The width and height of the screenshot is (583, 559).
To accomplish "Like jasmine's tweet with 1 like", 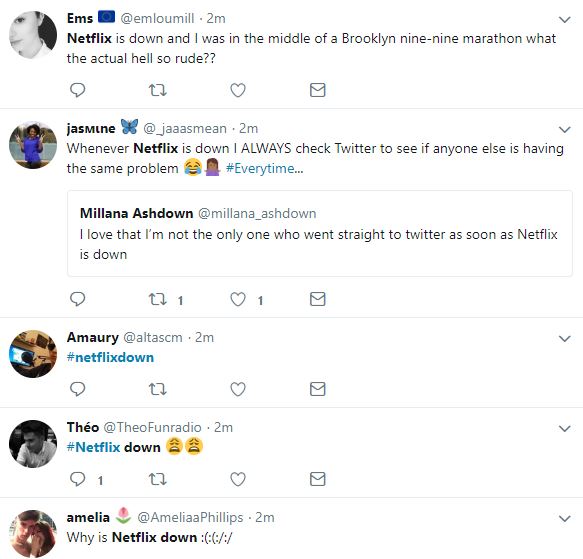I will click(x=238, y=299).
